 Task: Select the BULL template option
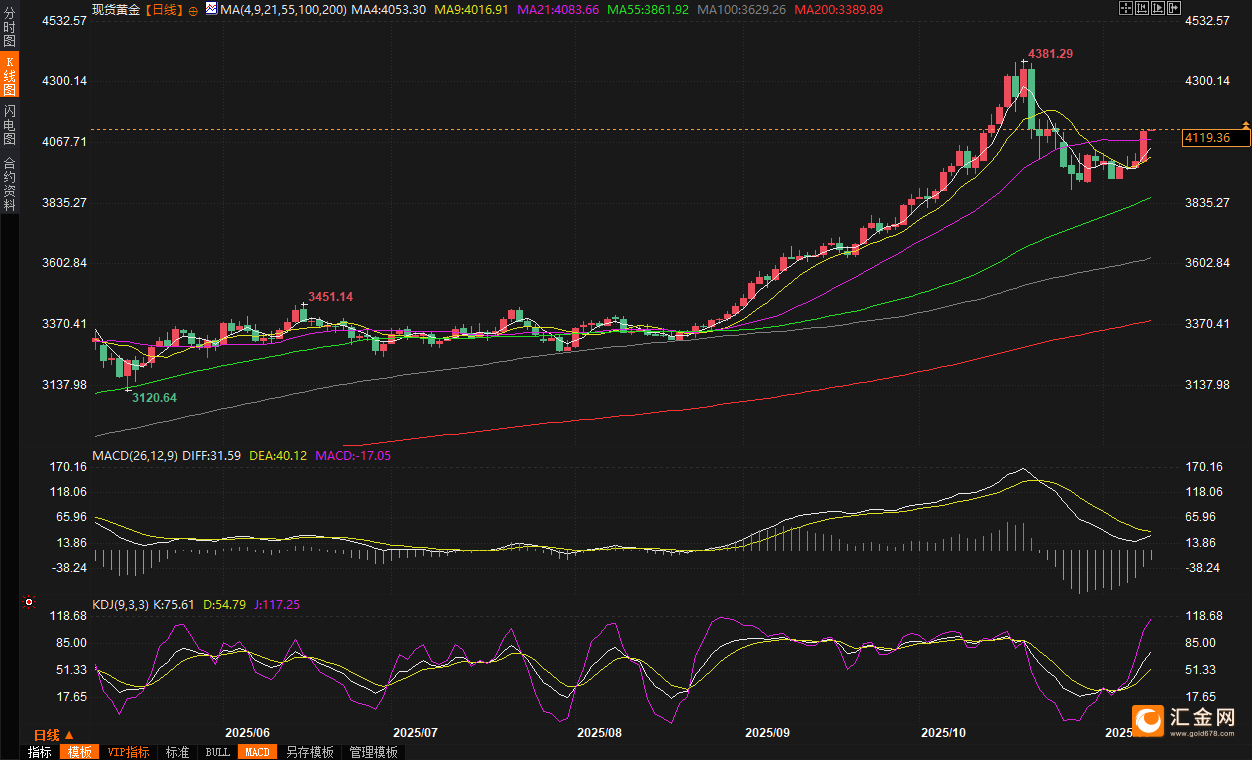tap(217, 752)
